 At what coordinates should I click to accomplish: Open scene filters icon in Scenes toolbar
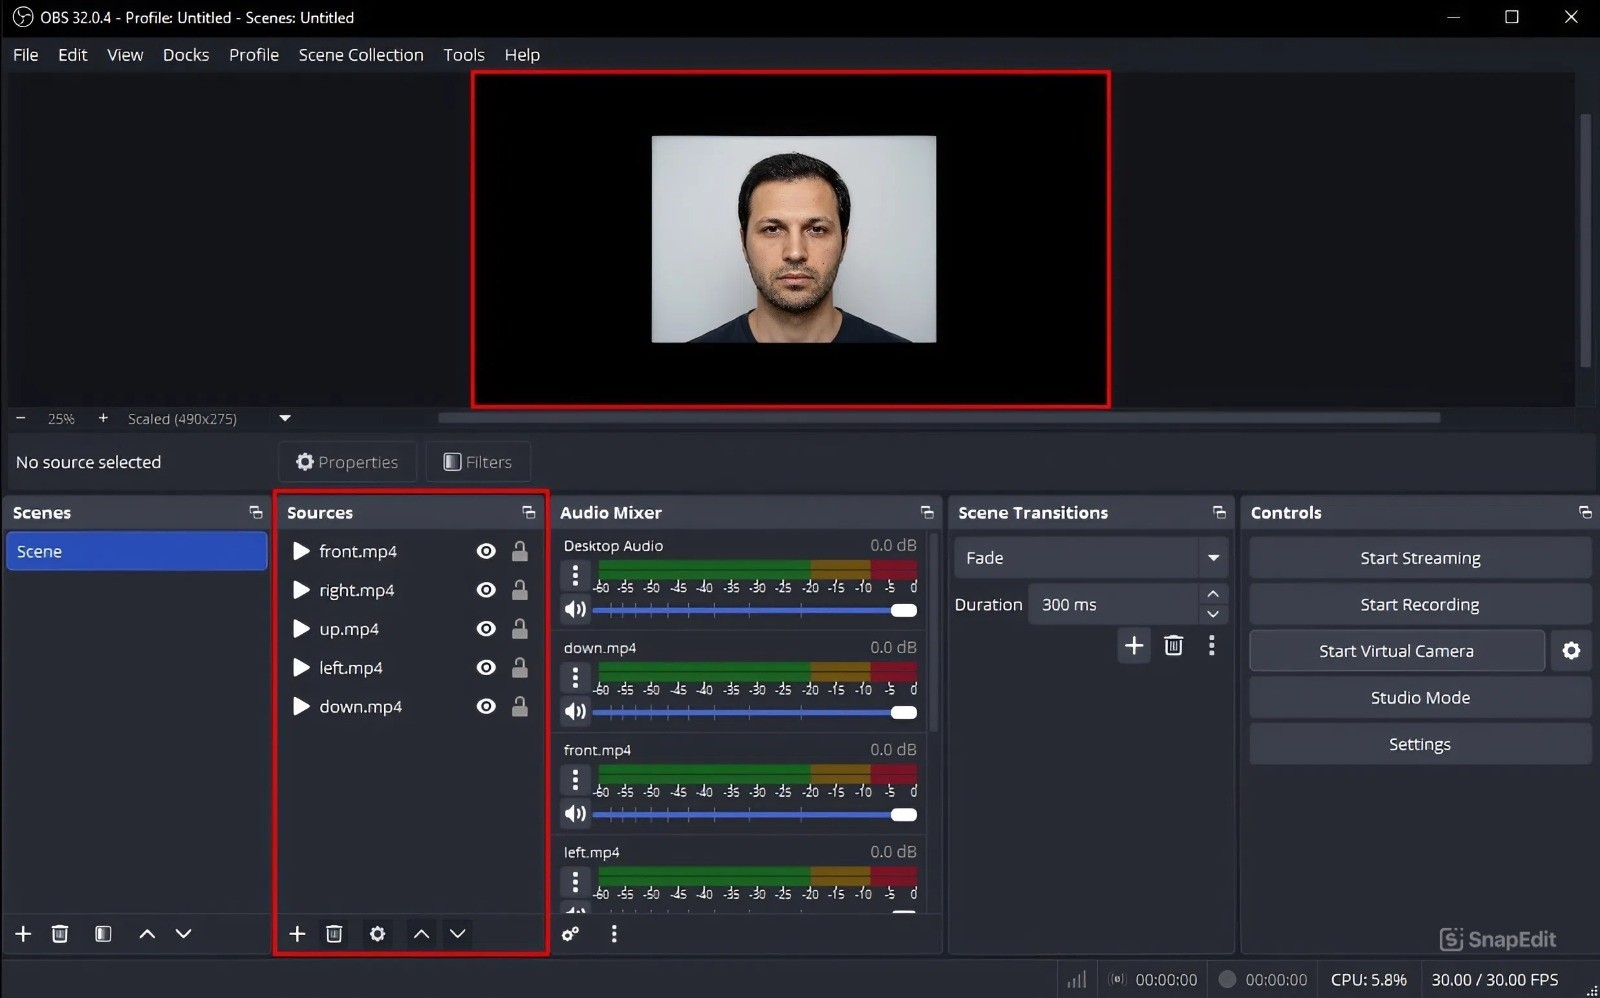pyautogui.click(x=103, y=933)
